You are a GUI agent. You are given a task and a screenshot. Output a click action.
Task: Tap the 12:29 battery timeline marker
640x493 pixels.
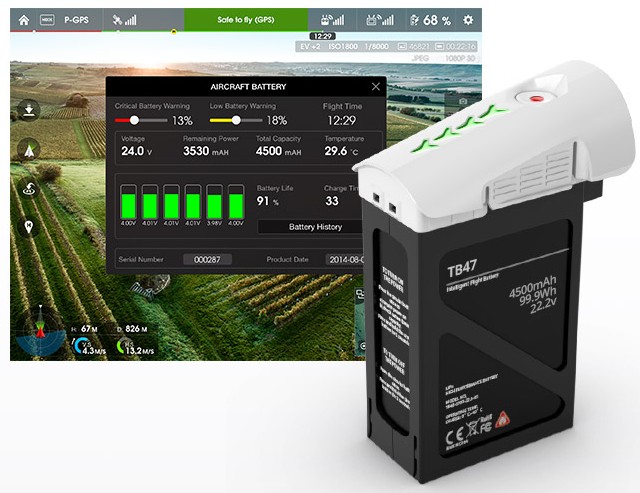322,36
